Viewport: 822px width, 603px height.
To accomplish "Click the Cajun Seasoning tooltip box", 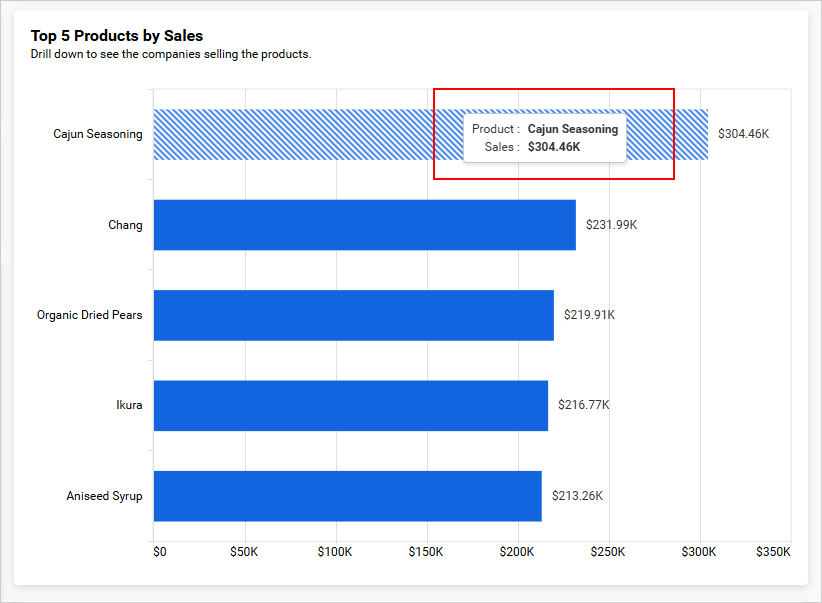I will point(545,138).
